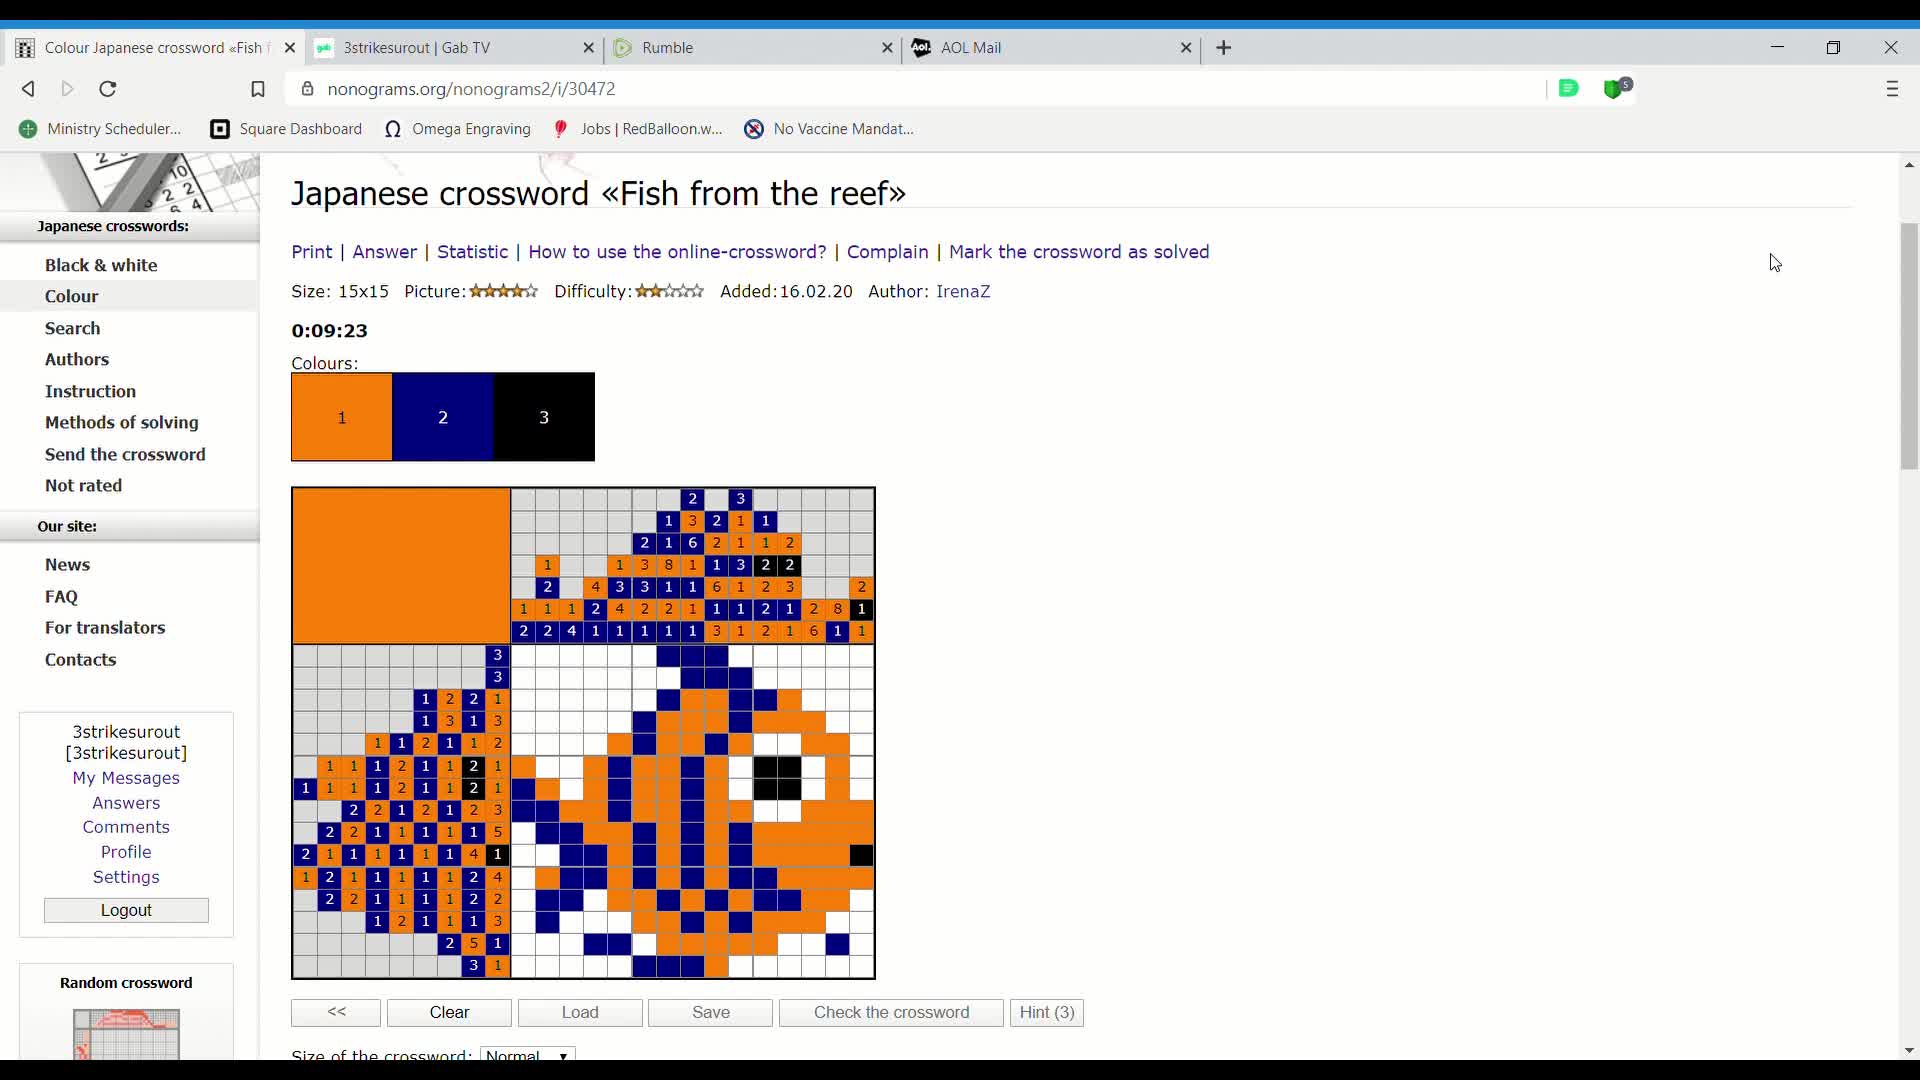Click the green chat extension icon
The width and height of the screenshot is (1920, 1080).
(x=1569, y=89)
